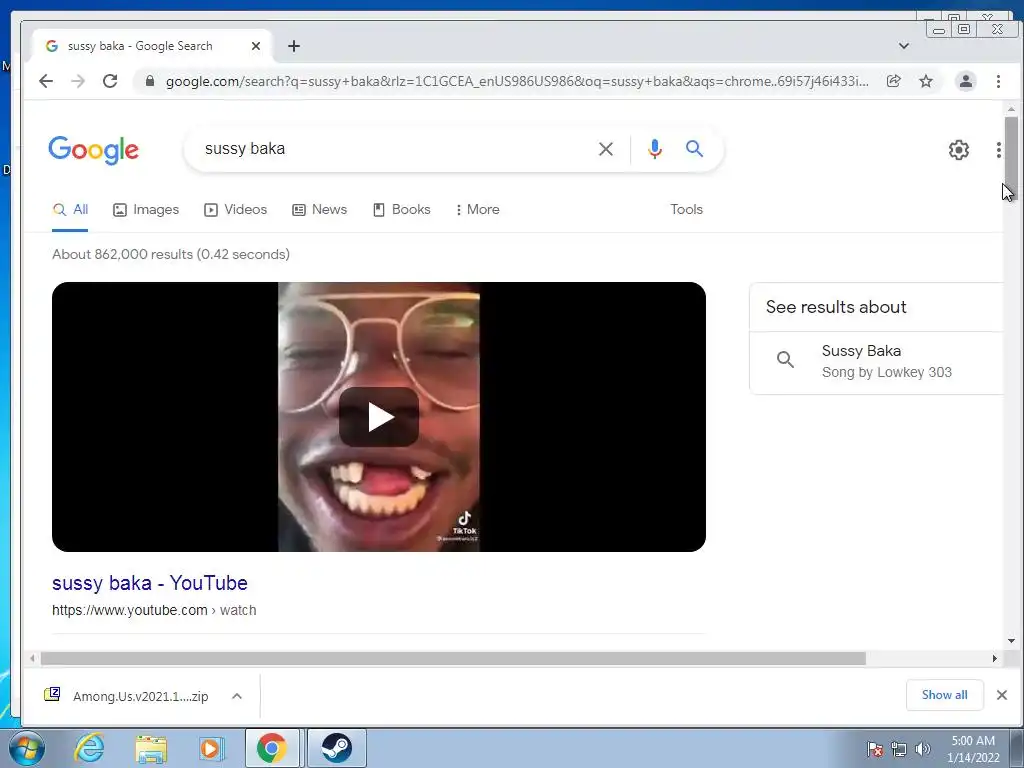Viewport: 1024px width, 768px height.
Task: Click the scroll down arrow
Action: click(1011, 641)
